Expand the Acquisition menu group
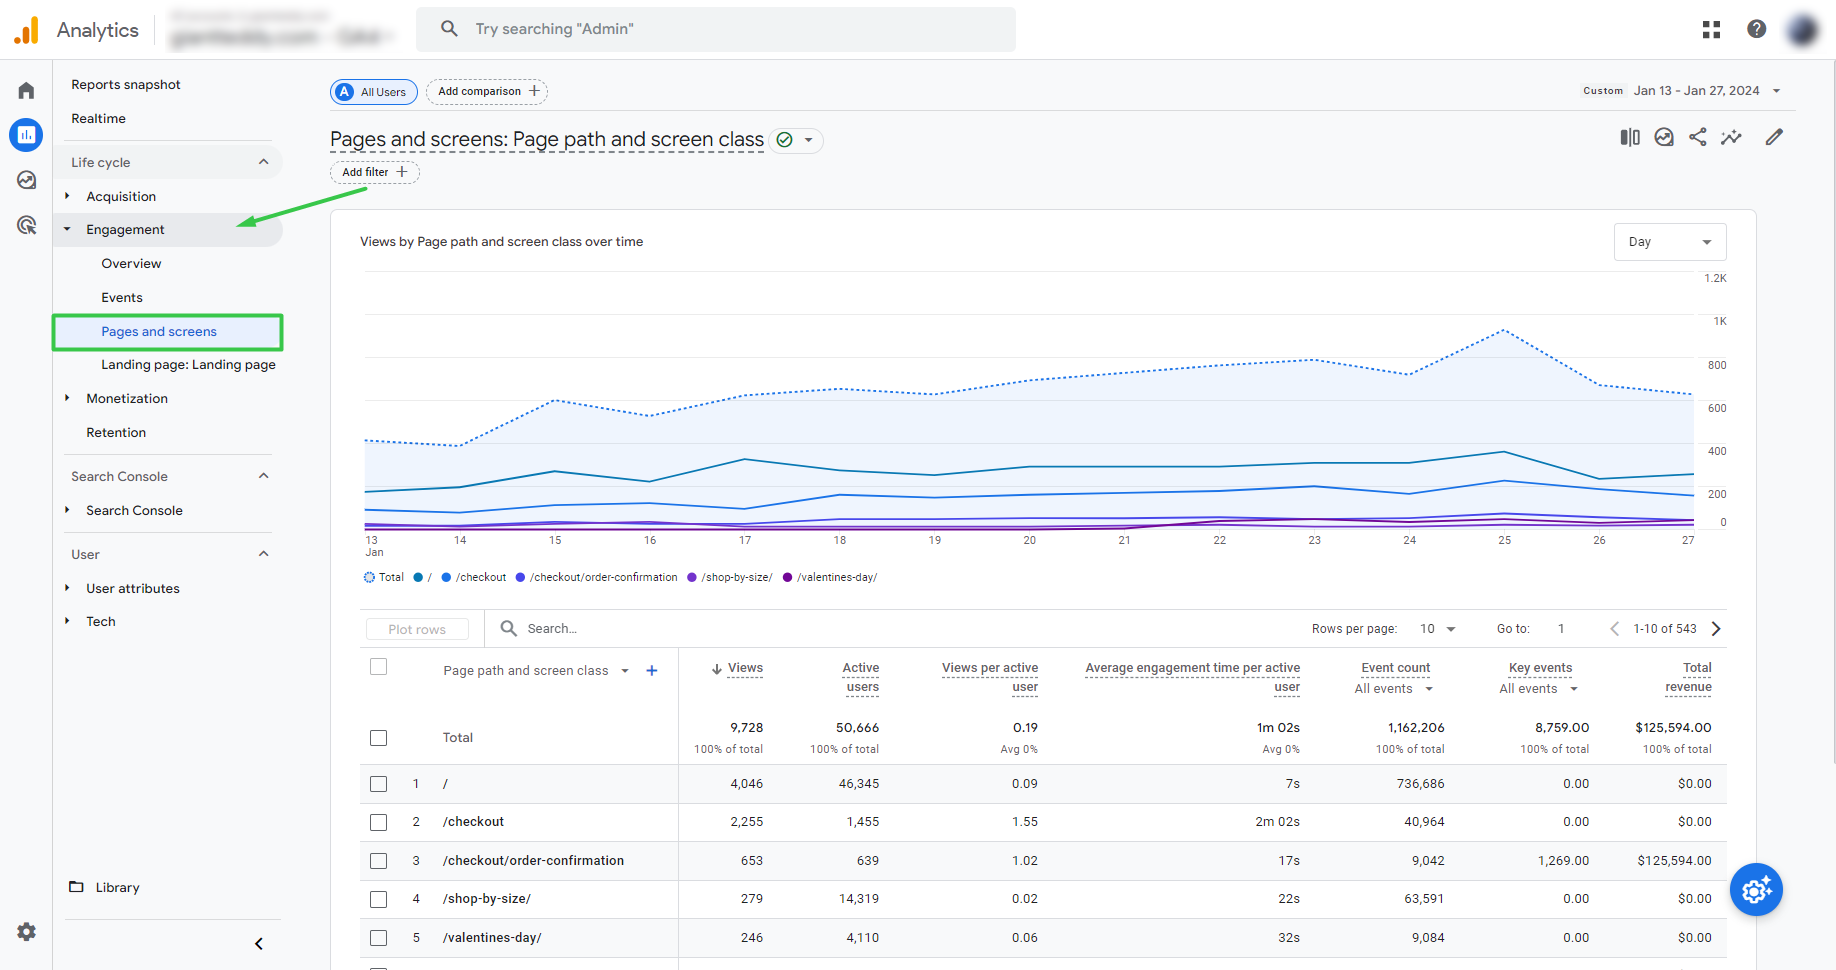This screenshot has height=970, width=1836. [67, 196]
